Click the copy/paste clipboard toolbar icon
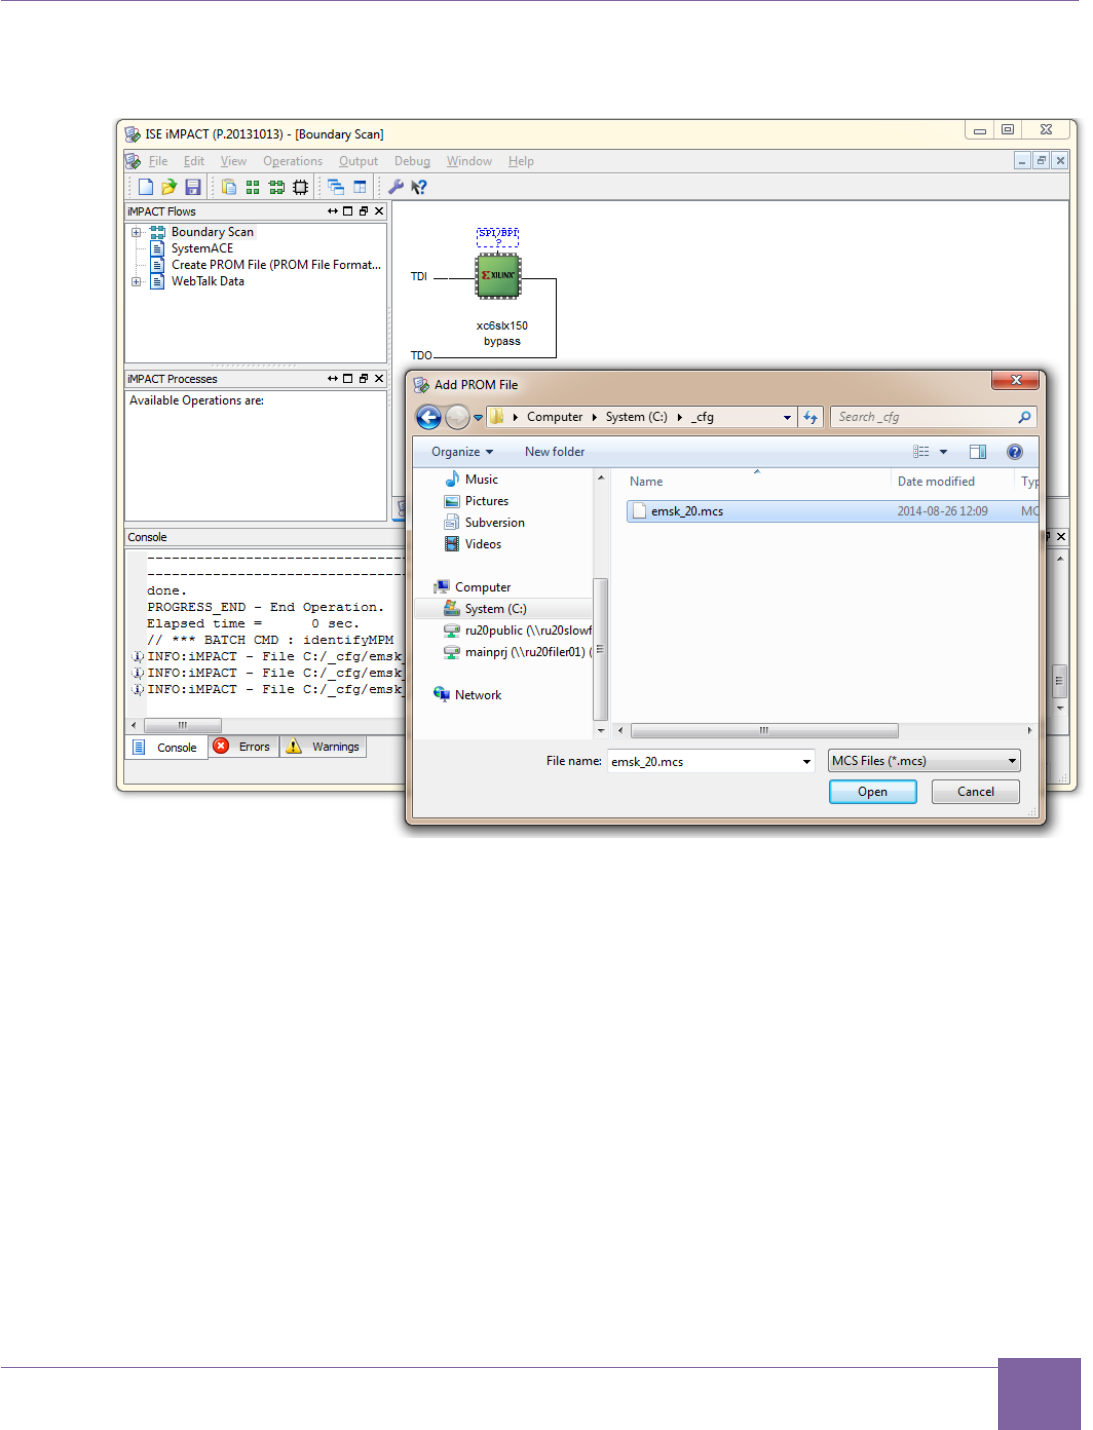 point(229,187)
